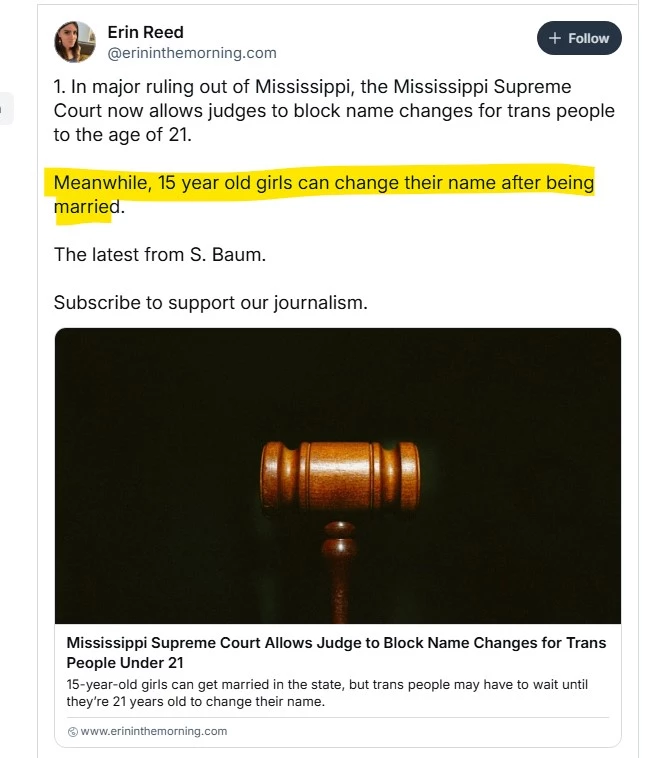The height and width of the screenshot is (758, 660).
Task: Click the gavel article preview image
Action: (x=338, y=475)
